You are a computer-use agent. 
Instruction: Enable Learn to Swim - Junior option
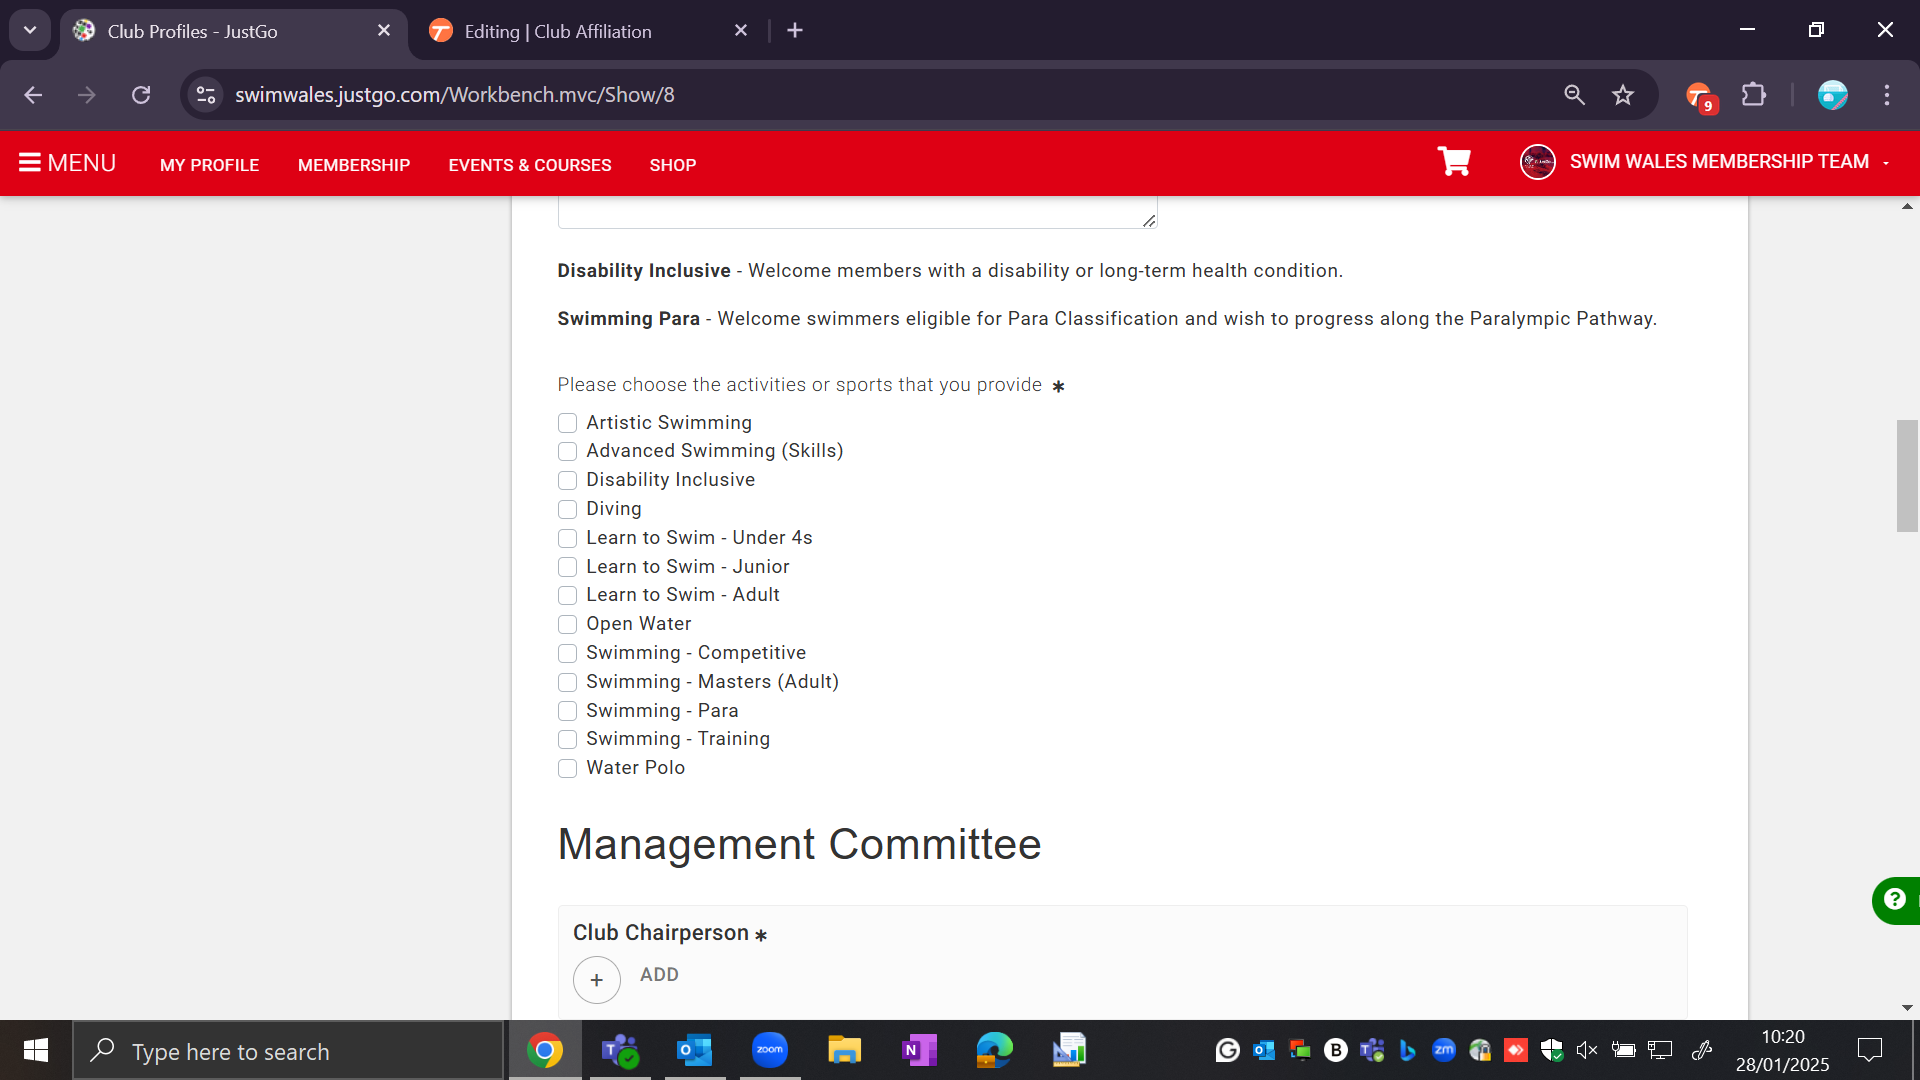coord(567,567)
